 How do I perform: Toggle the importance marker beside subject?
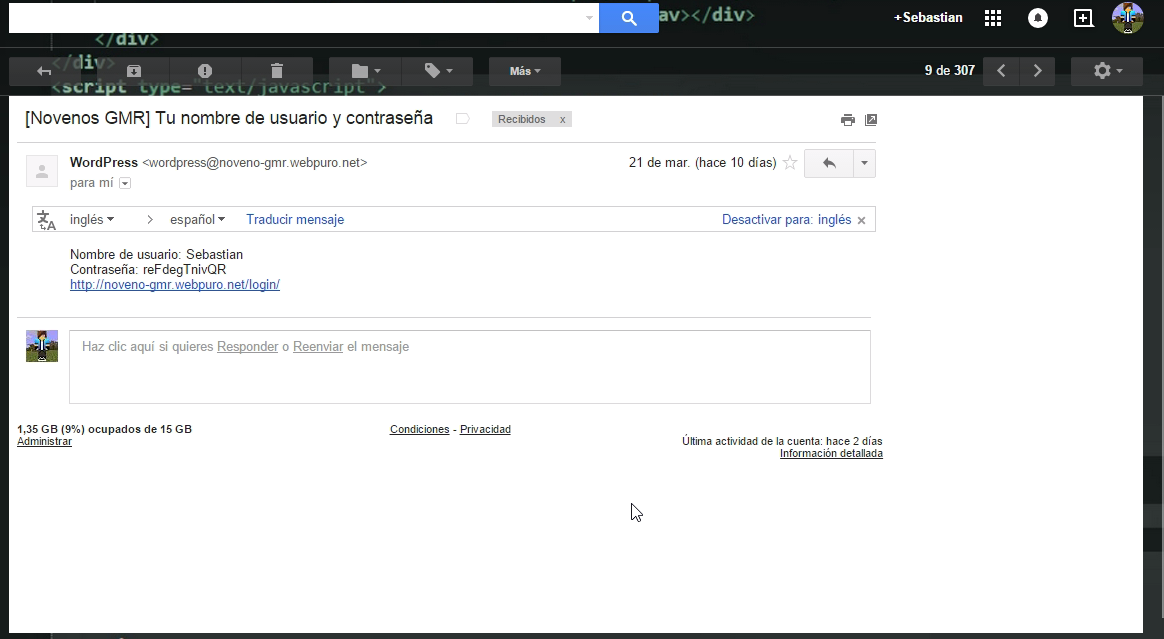(462, 119)
